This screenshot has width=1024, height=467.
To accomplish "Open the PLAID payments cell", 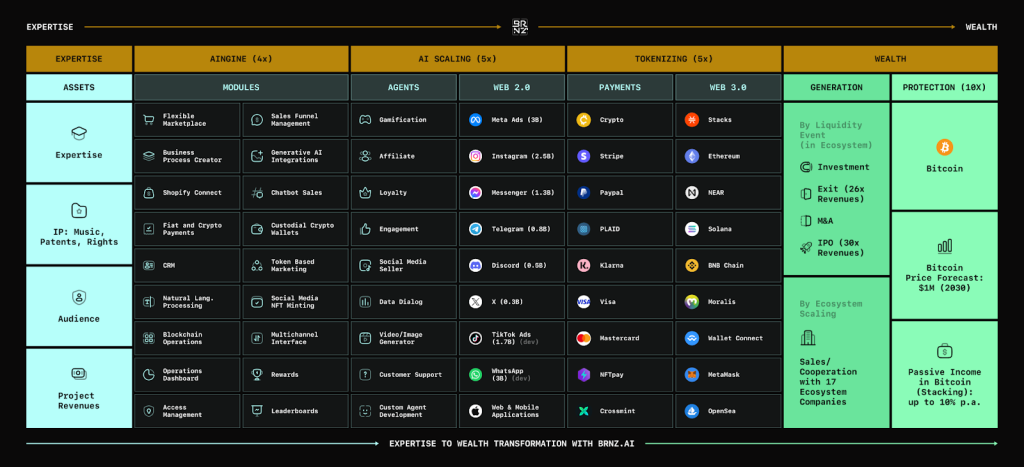I will tap(620, 229).
